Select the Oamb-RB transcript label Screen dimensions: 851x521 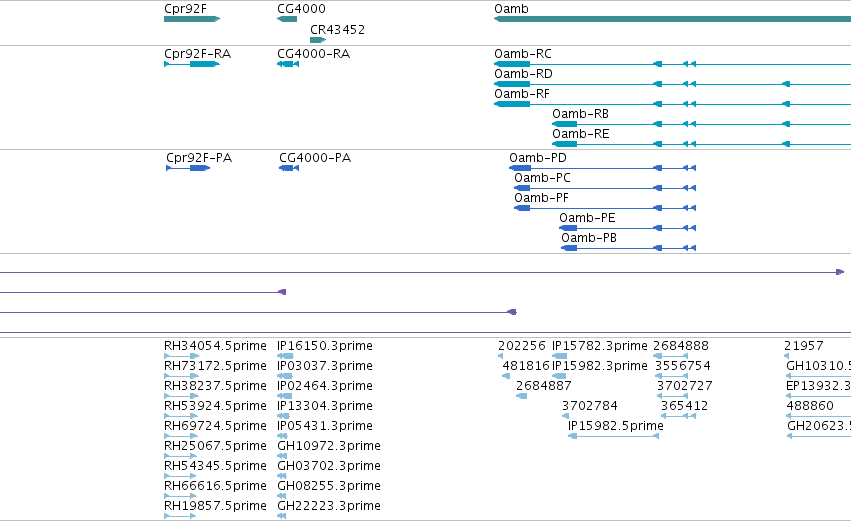580,114
